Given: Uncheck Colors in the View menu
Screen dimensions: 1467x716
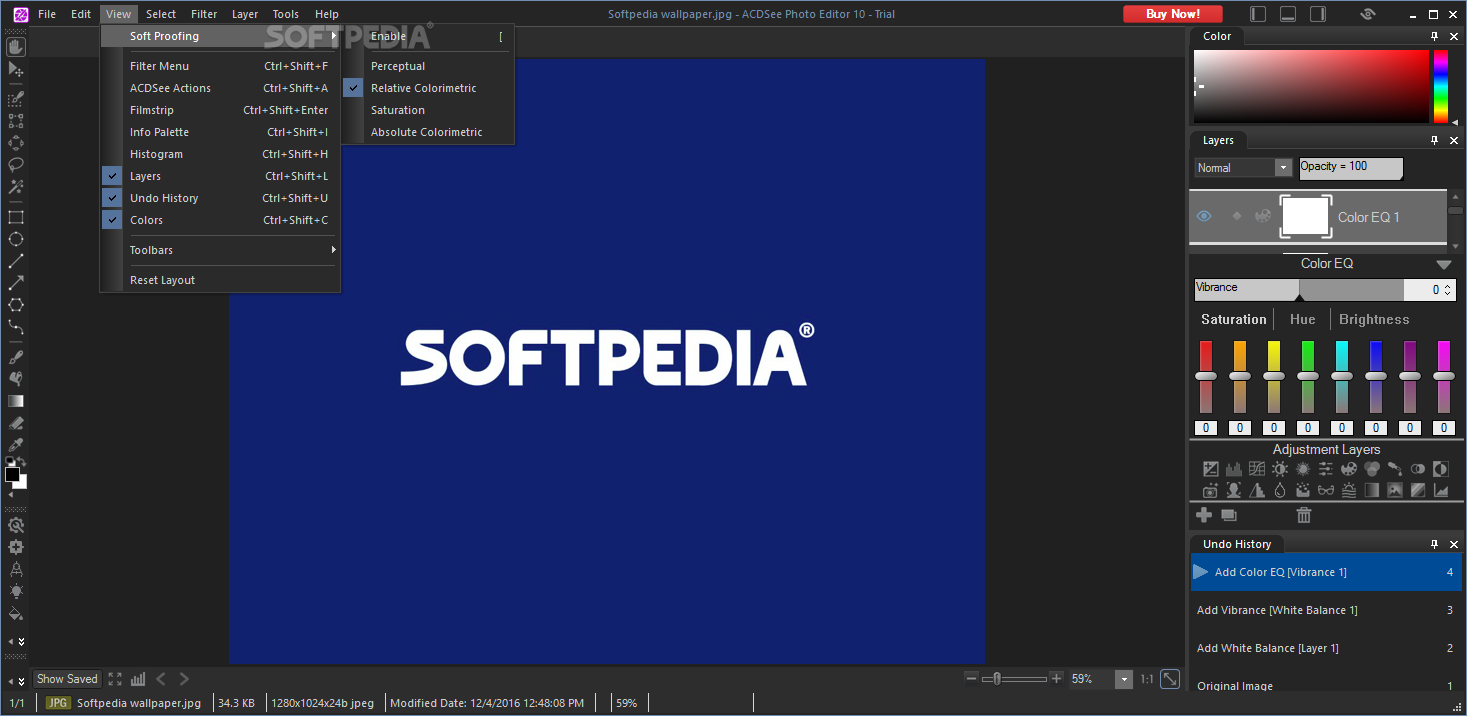Looking at the screenshot, I should (x=220, y=220).
